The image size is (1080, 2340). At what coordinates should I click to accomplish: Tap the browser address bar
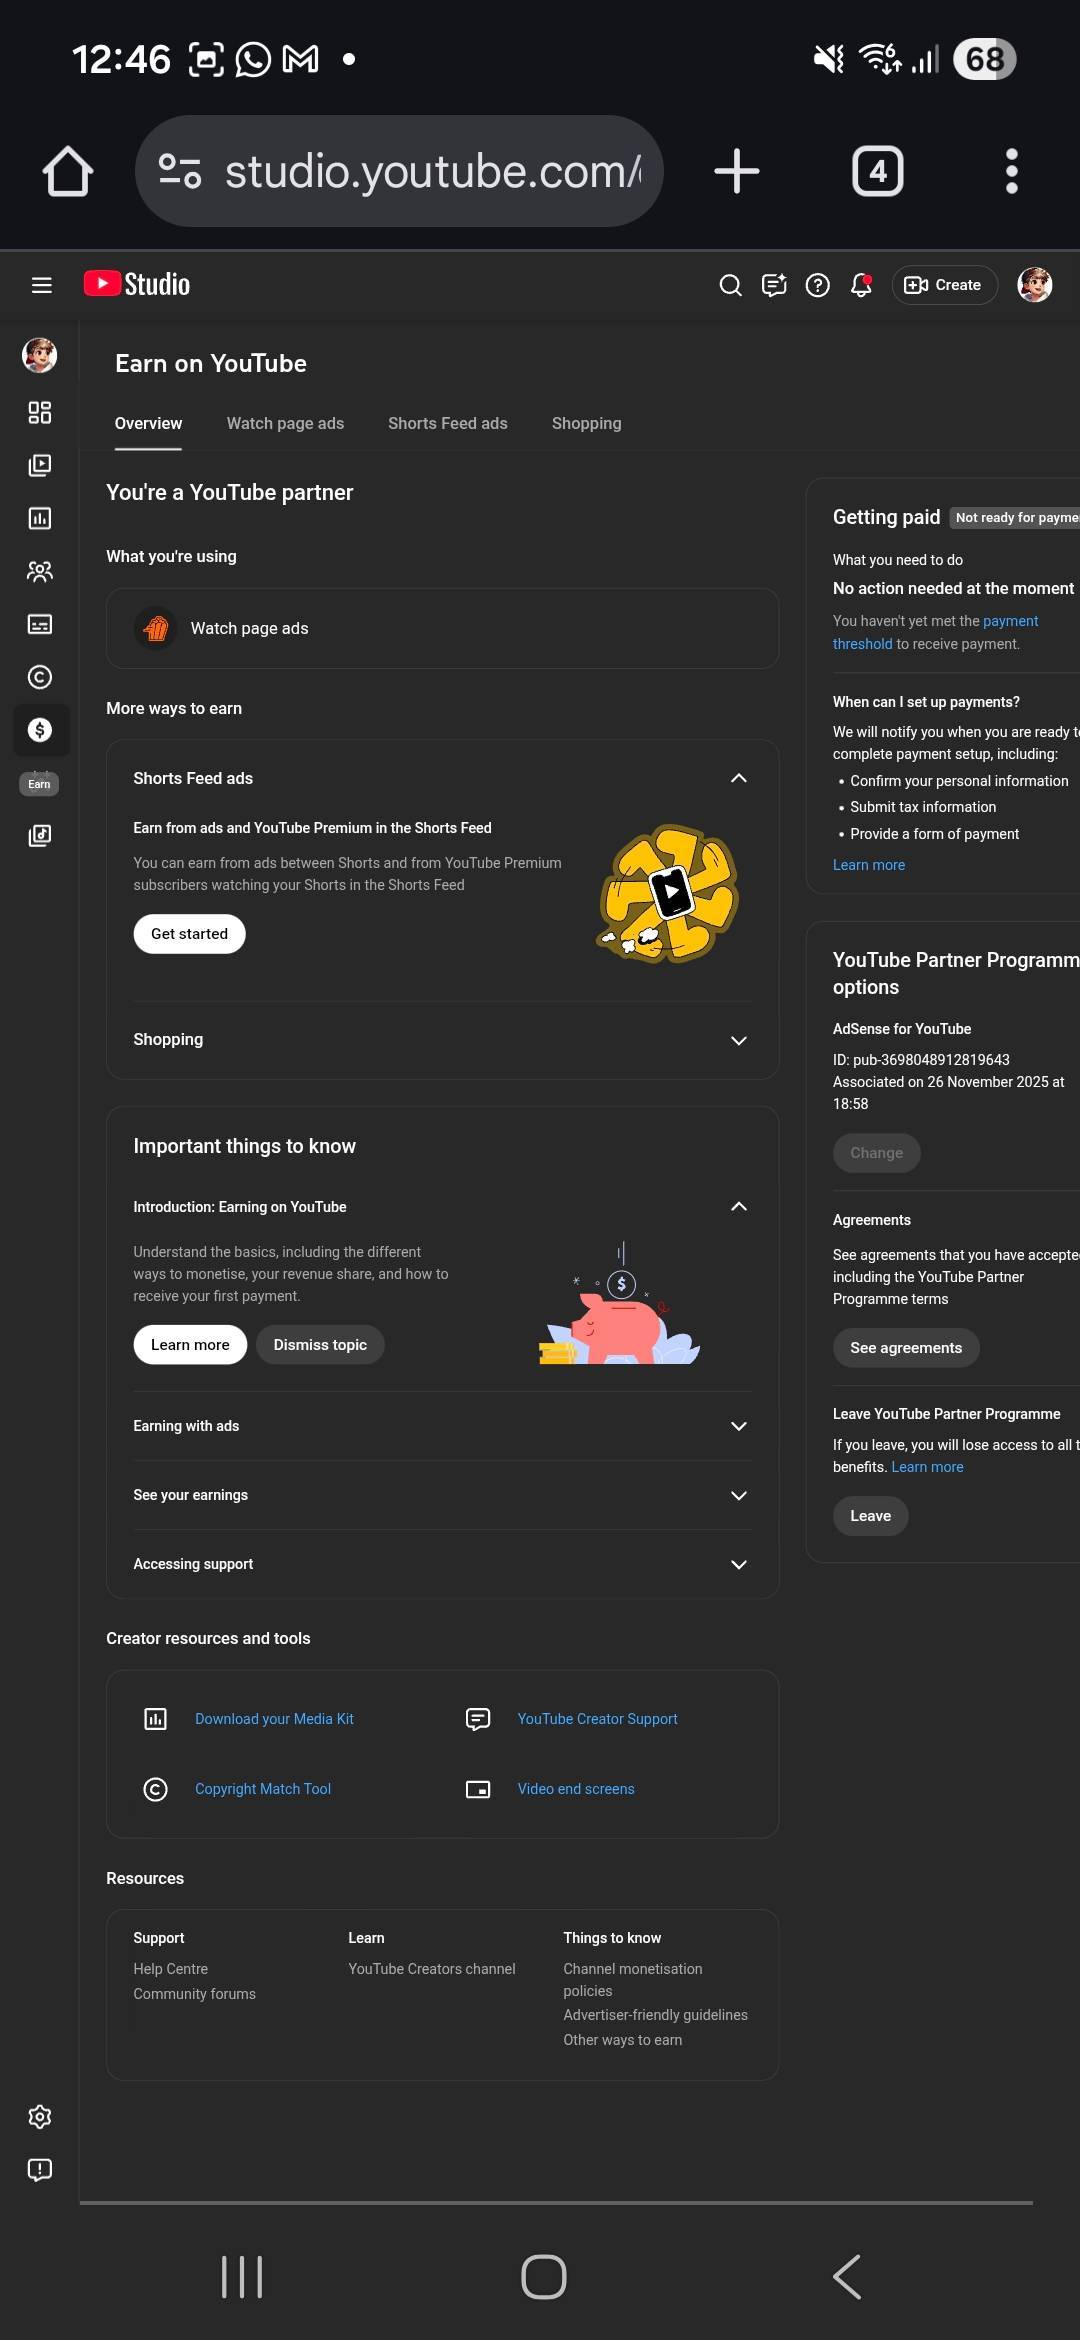click(x=400, y=171)
